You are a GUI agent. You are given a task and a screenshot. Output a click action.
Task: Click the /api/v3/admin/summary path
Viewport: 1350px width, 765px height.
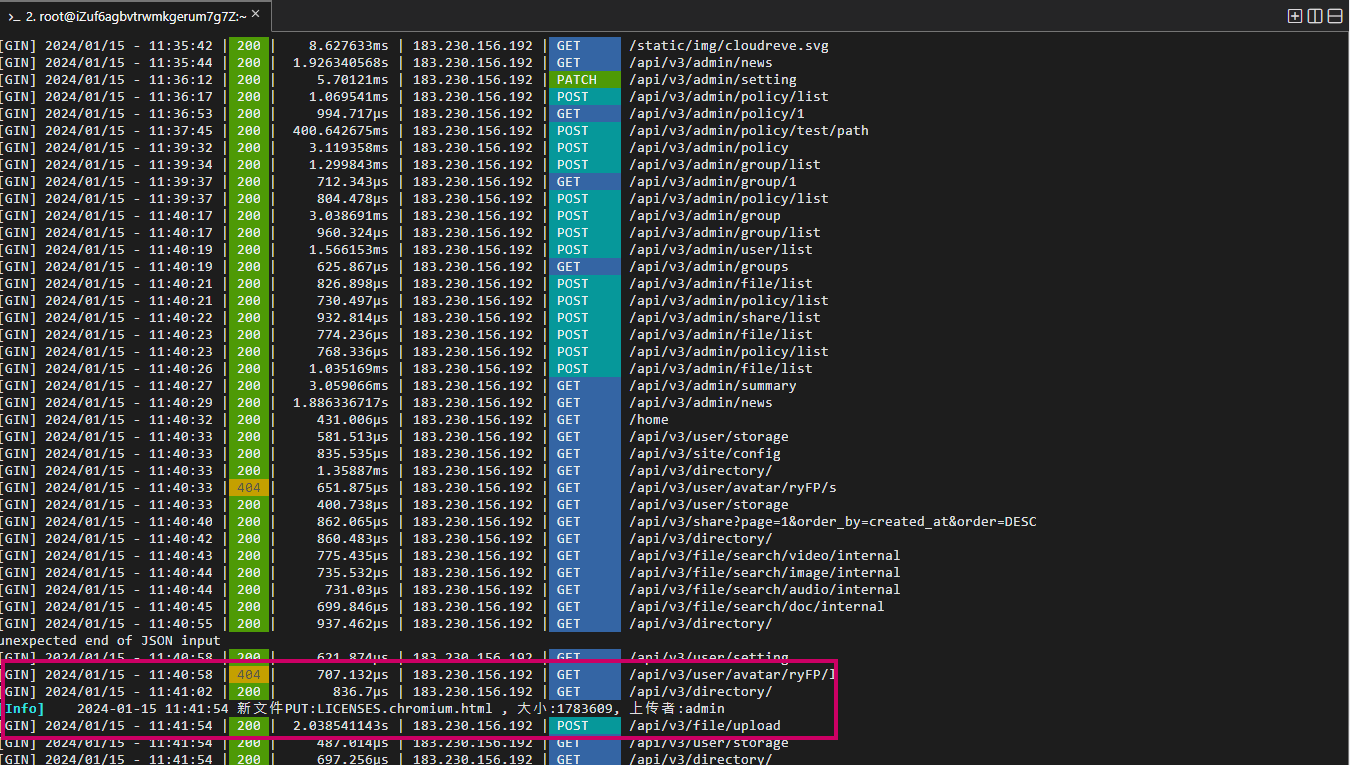click(713, 386)
